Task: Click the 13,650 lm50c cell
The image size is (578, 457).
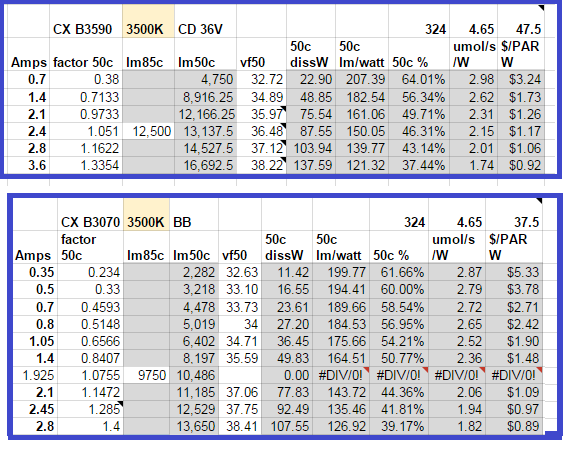Action: coord(194,426)
